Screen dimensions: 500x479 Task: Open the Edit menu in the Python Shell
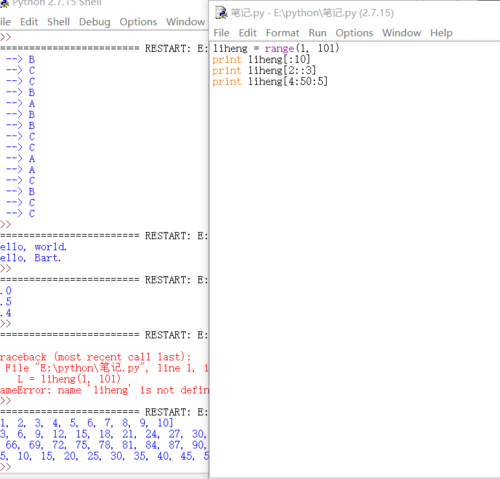29,22
